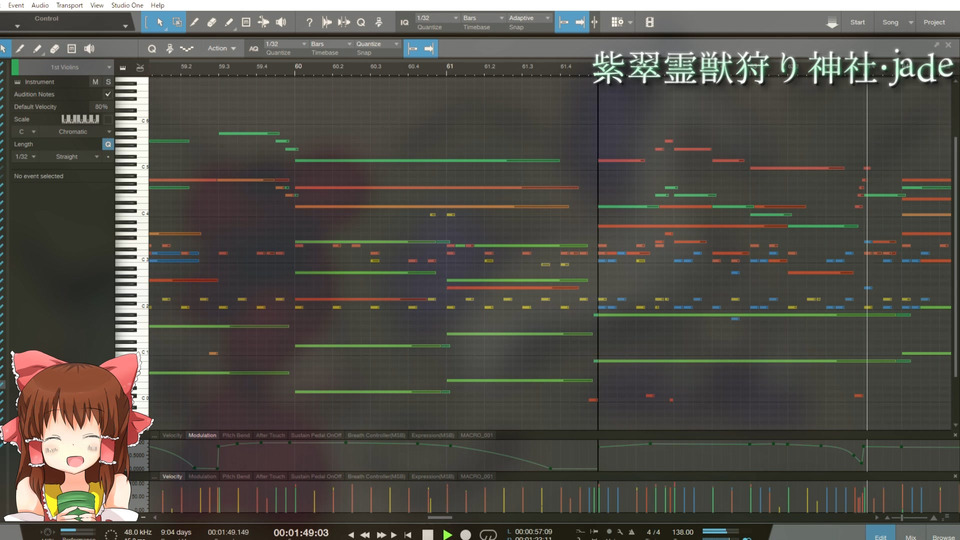Open the top toolbar Adaptive Snap dropdown
This screenshot has height=540, width=960.
pos(530,18)
